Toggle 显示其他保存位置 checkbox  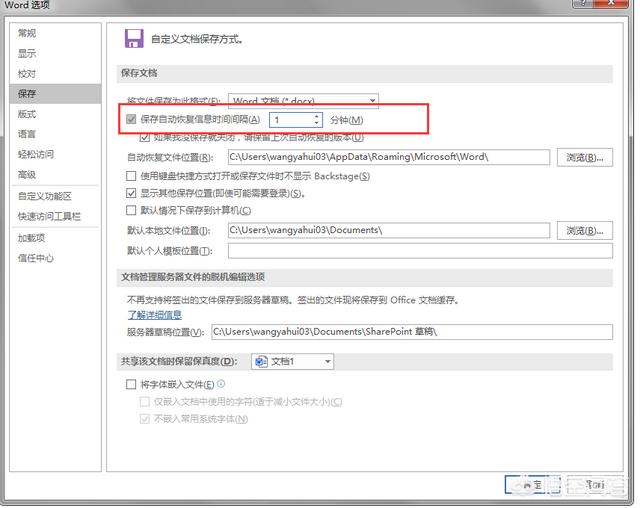click(131, 193)
